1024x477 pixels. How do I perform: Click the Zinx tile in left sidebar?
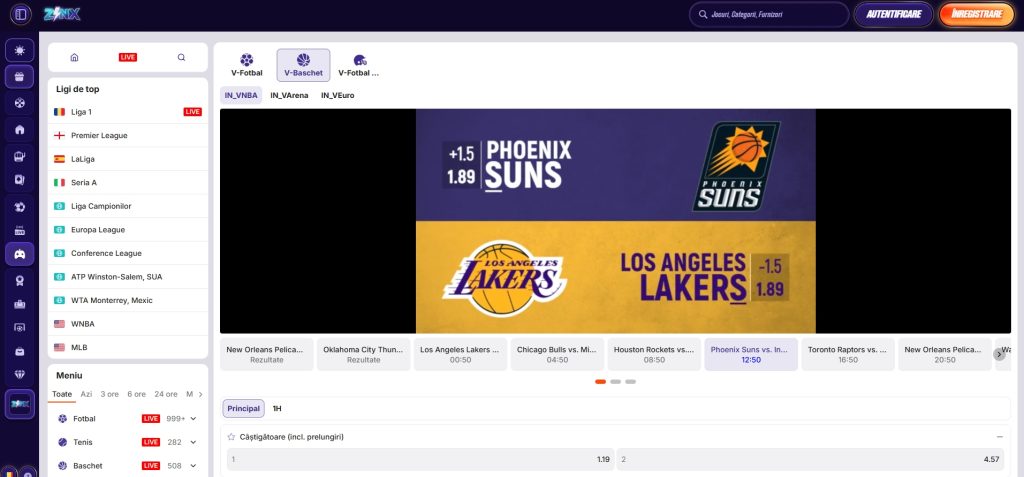coord(20,404)
